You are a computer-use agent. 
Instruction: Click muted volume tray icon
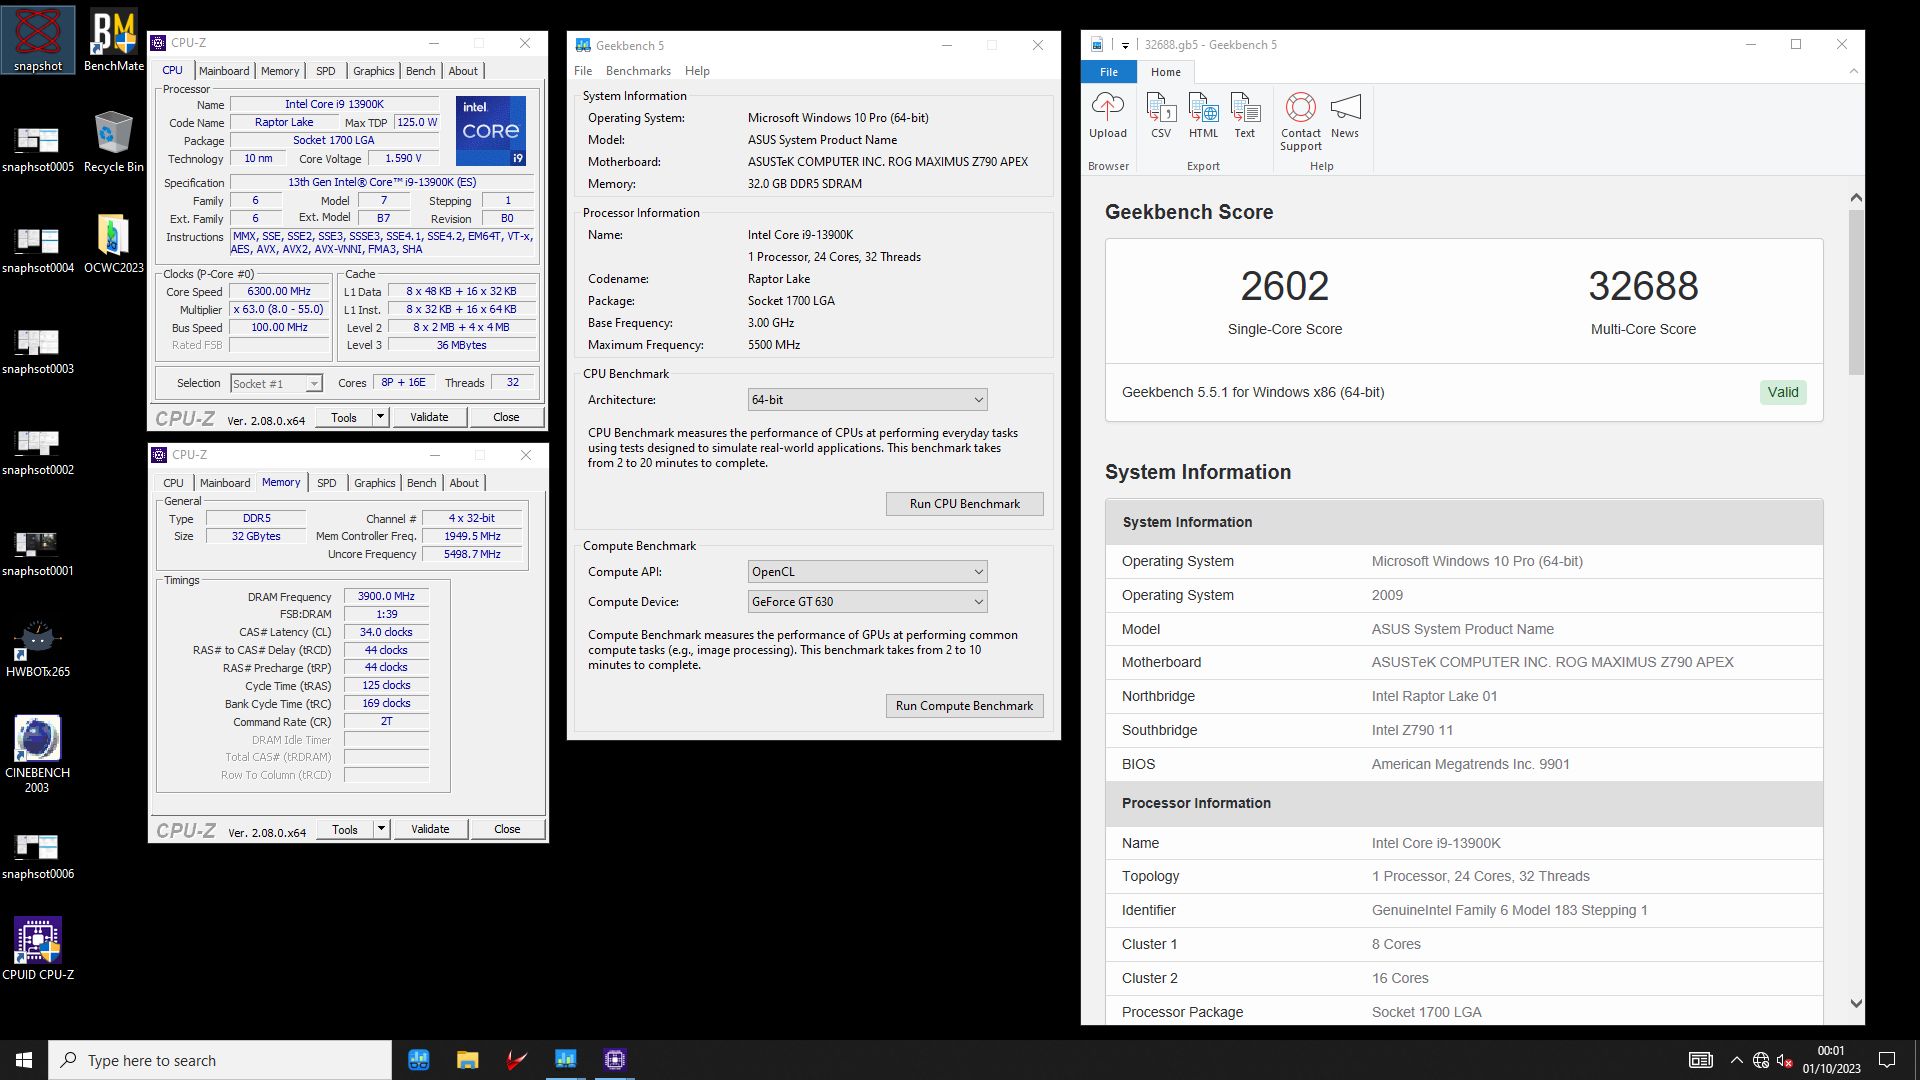pos(1784,1060)
